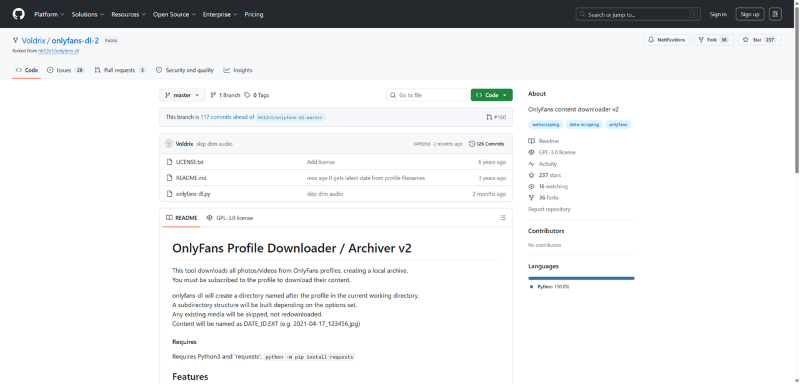
Task: Click the Go to file search field
Action: click(427, 95)
